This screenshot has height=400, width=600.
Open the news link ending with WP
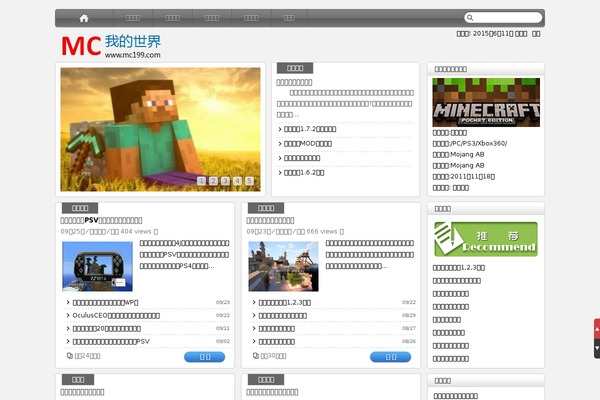pos(105,302)
